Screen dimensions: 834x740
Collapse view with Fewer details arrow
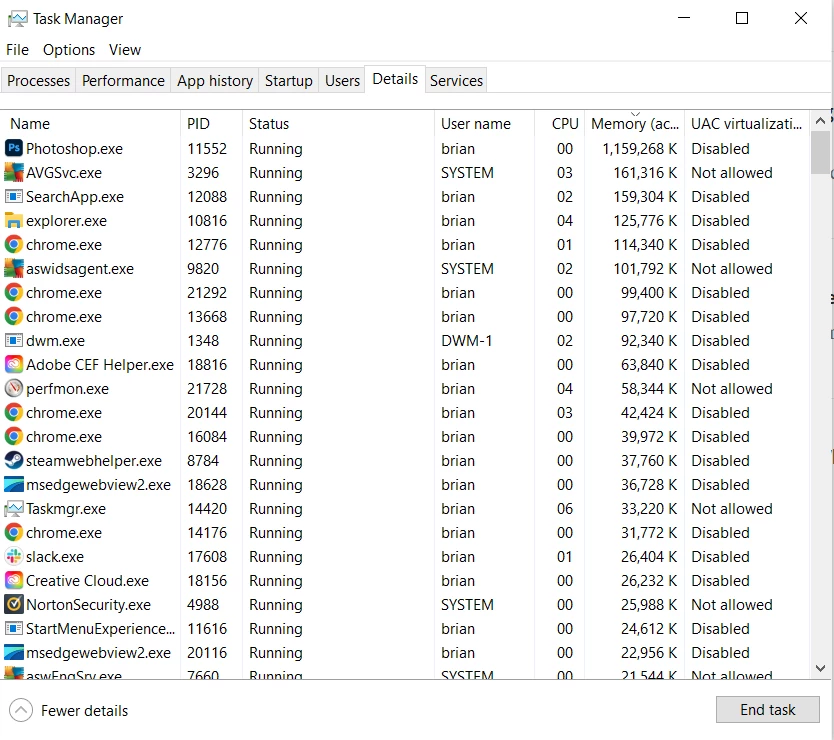[21, 710]
